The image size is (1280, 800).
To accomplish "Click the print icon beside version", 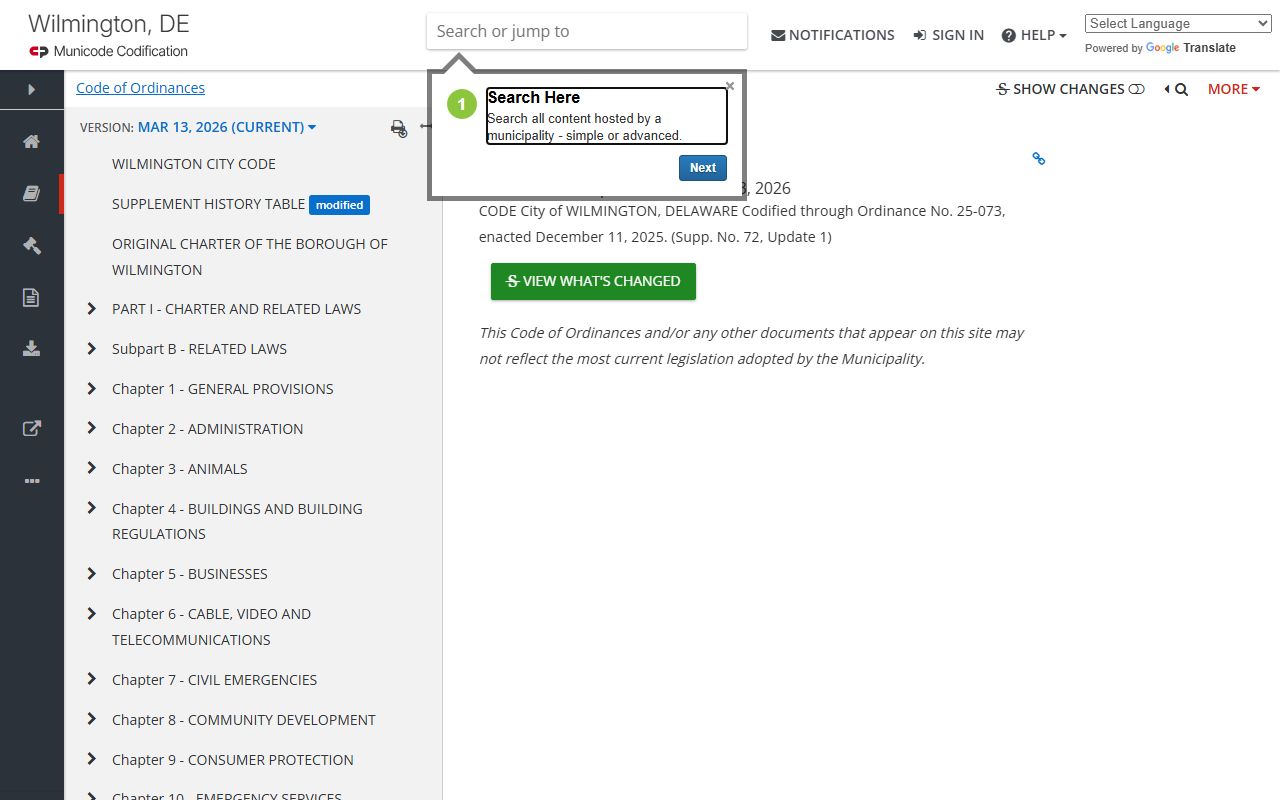I will 398,128.
